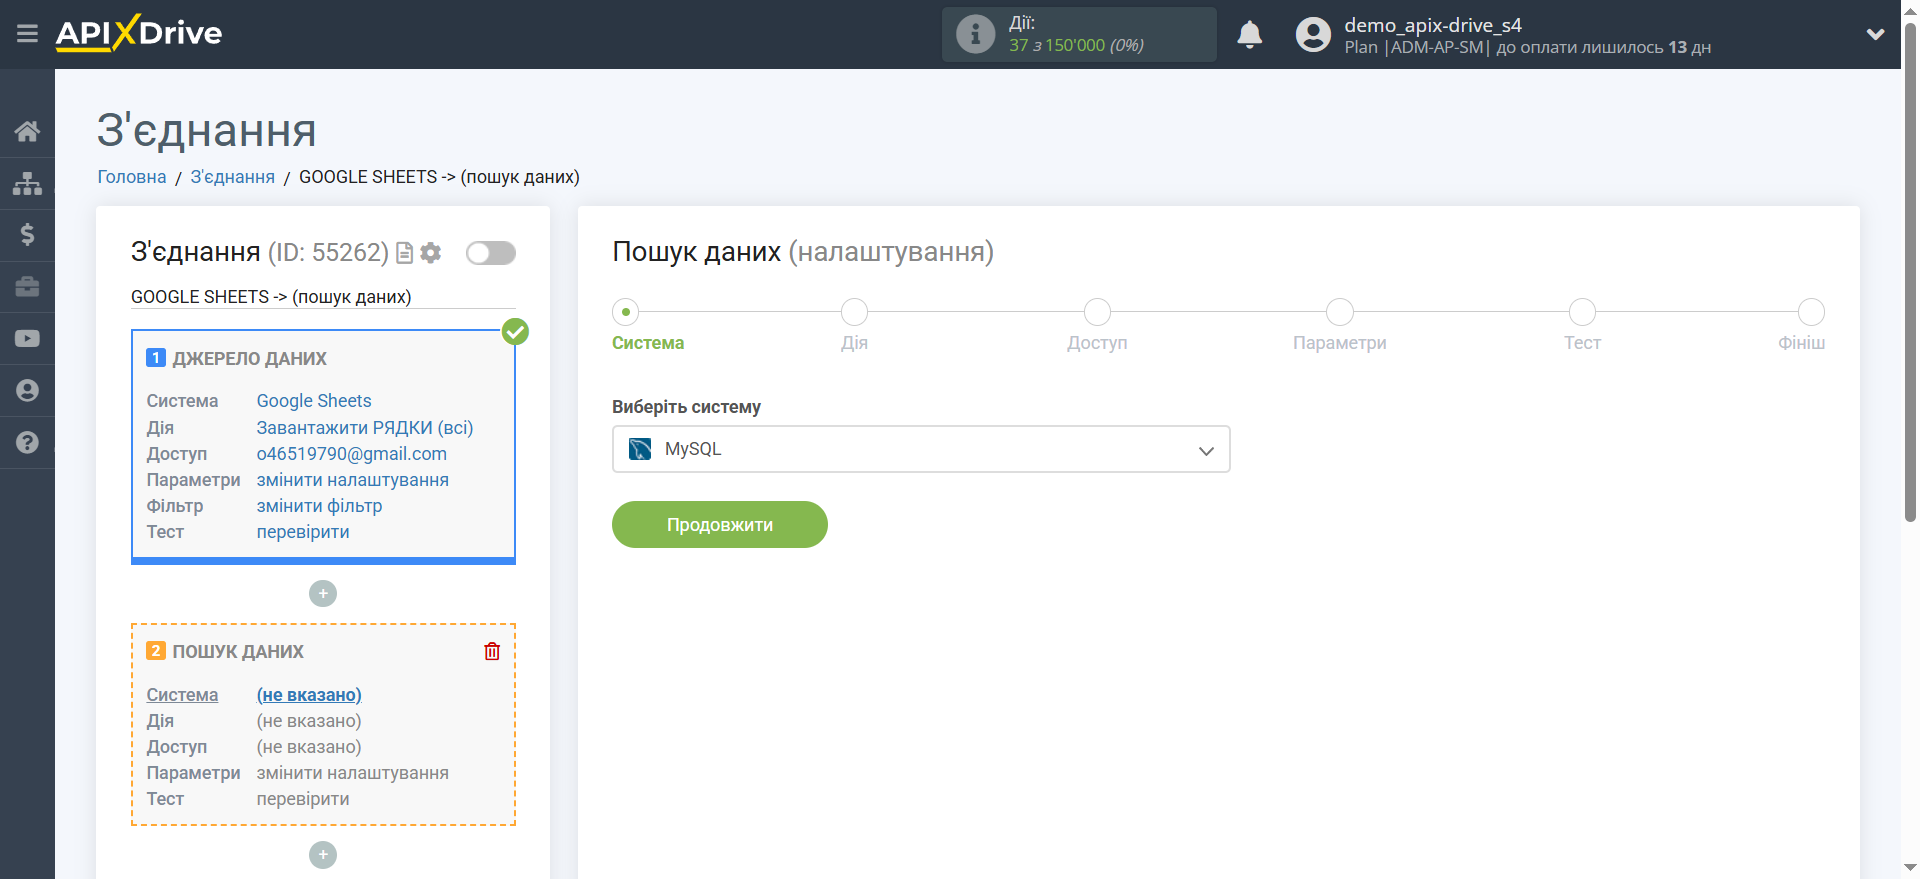This screenshot has height=879, width=1920.
Task: Open the MySQL system dropdown
Action: tap(921, 450)
